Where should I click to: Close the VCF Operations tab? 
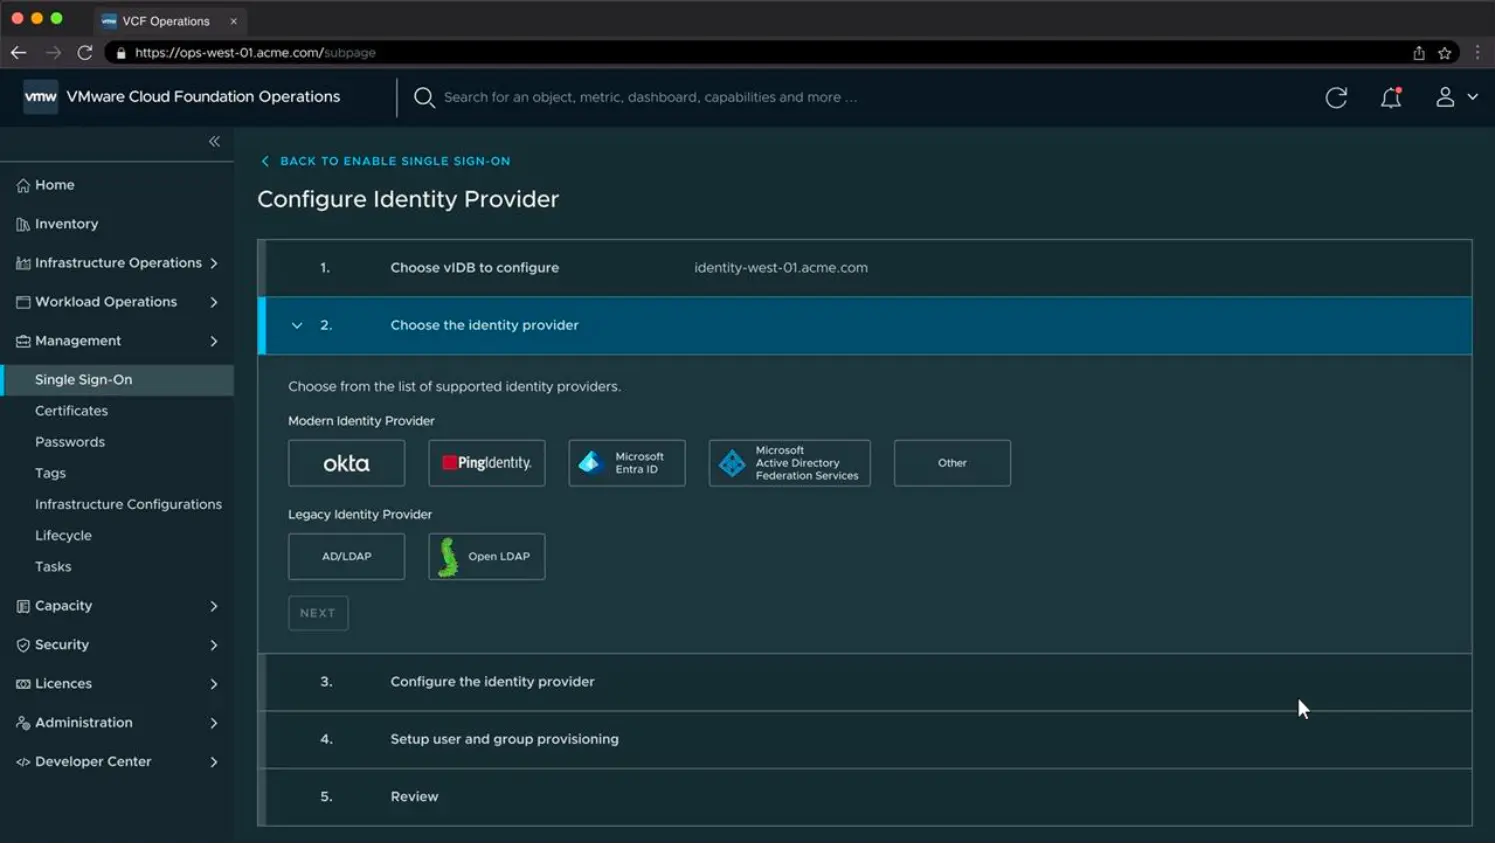pos(234,21)
